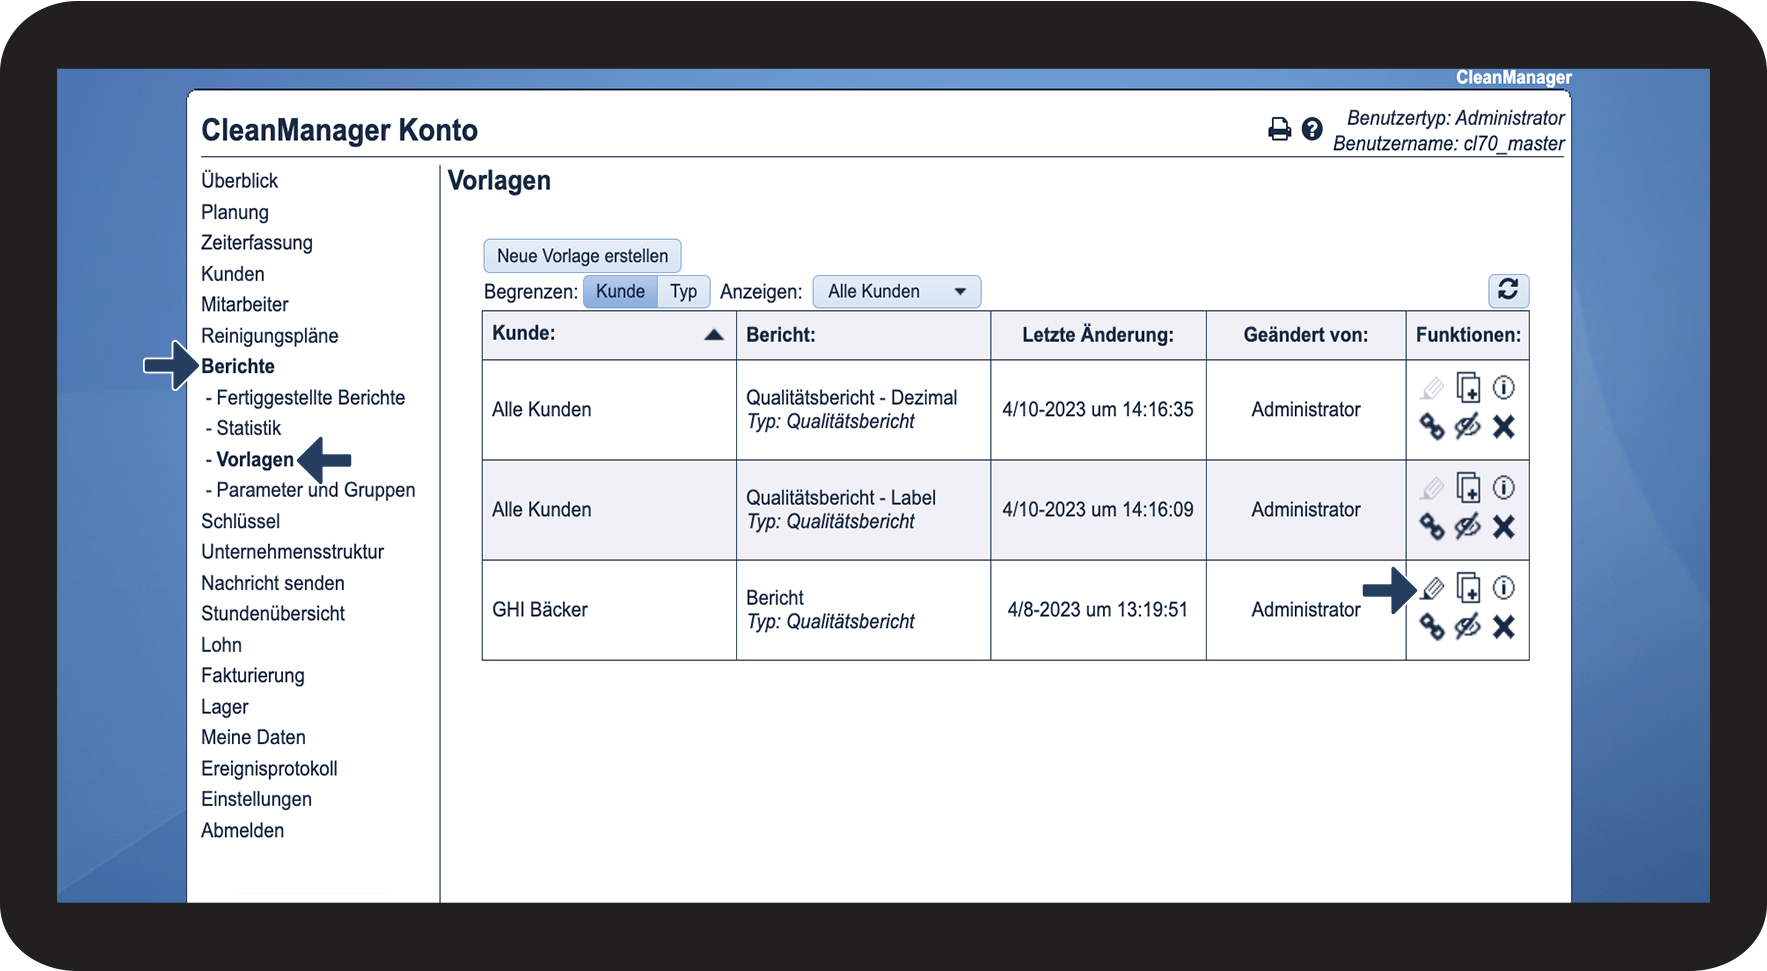Click the edit pencil for GHI Bäcker report
Viewport: 1767px width, 971px height.
(1432, 588)
